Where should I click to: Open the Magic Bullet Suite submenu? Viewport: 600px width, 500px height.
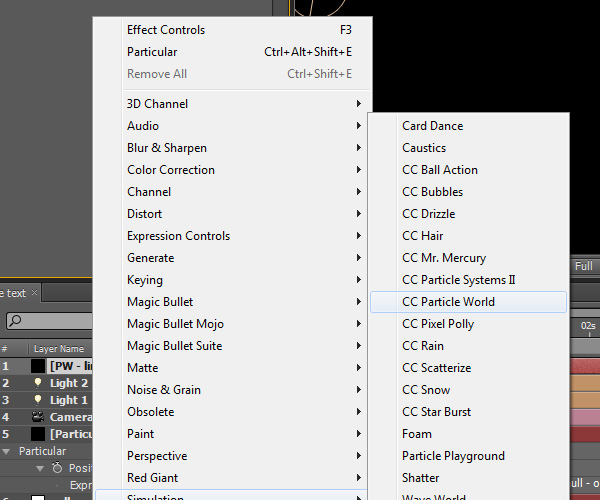point(233,345)
